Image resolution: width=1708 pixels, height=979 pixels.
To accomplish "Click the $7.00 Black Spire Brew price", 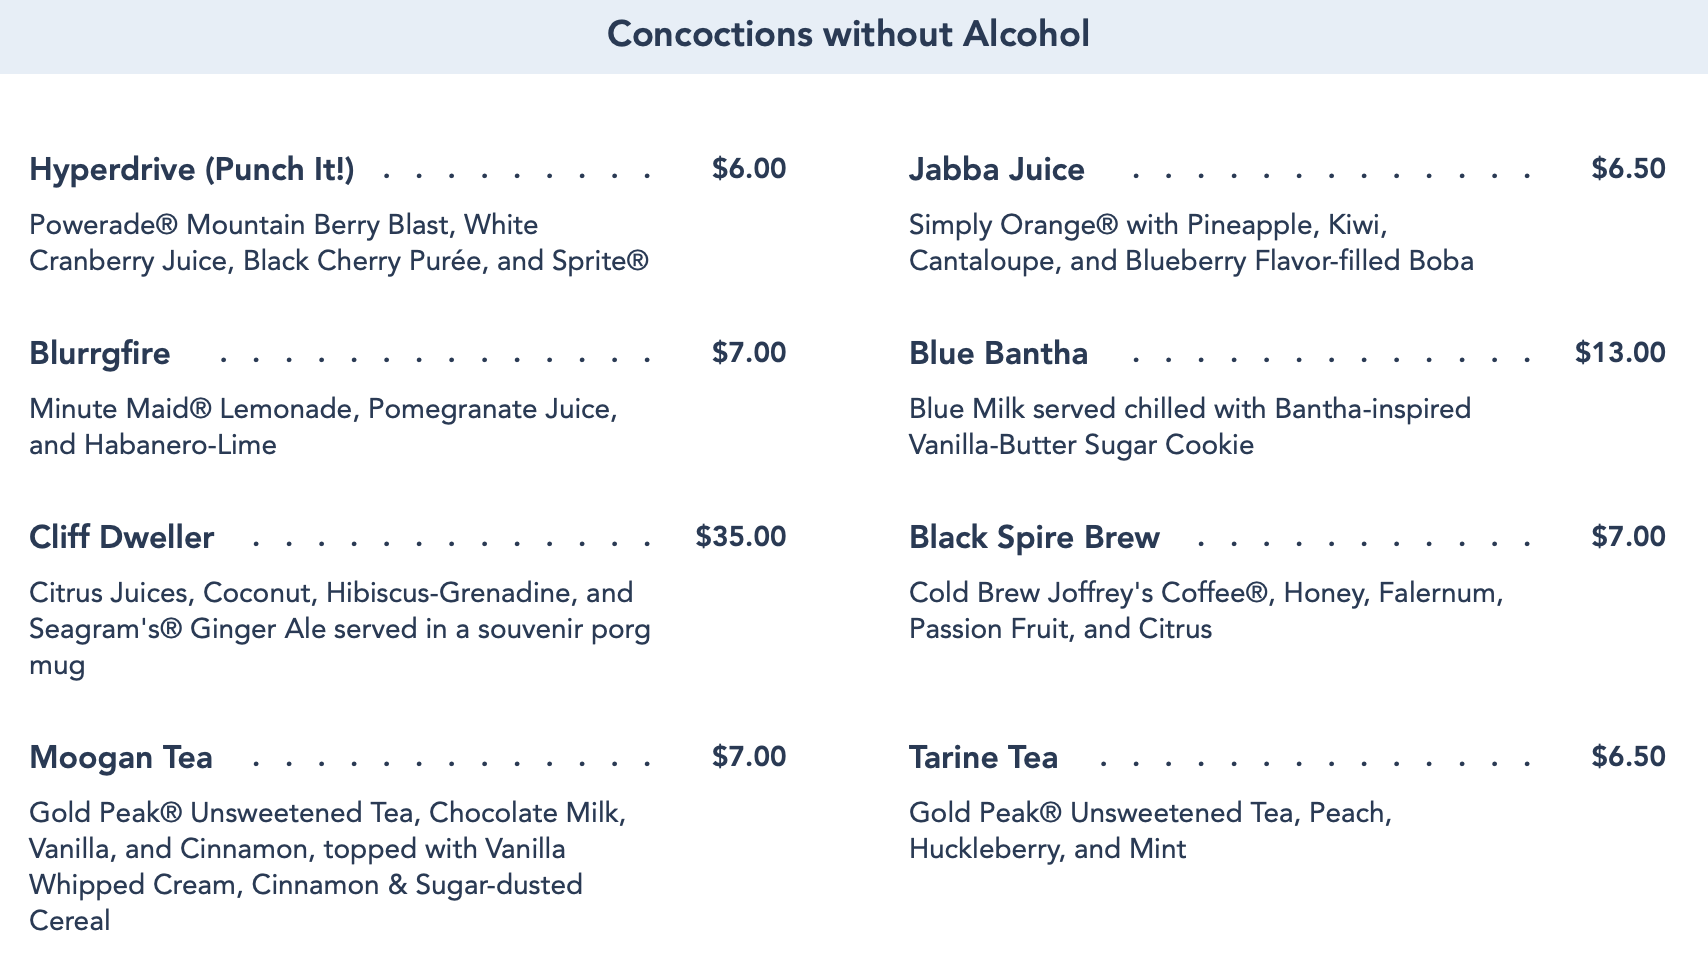I will point(1628,536).
